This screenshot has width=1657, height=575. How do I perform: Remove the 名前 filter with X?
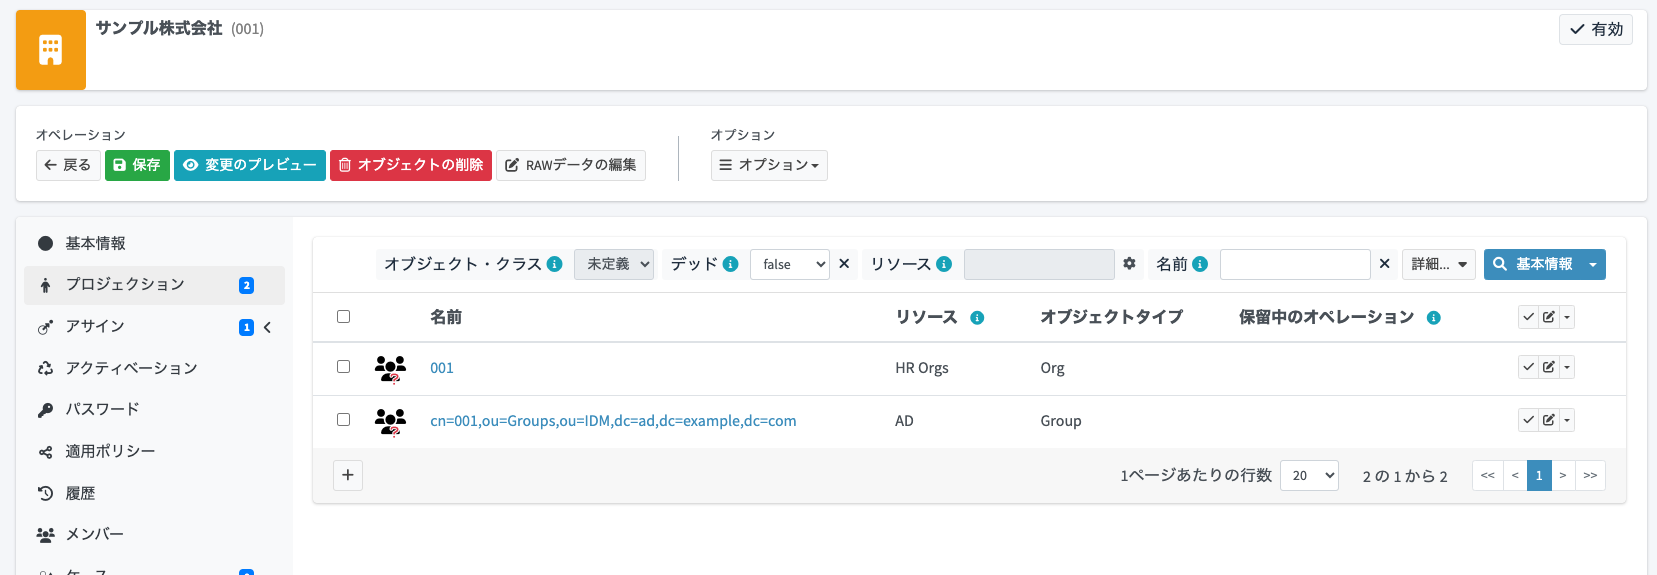1385,264
